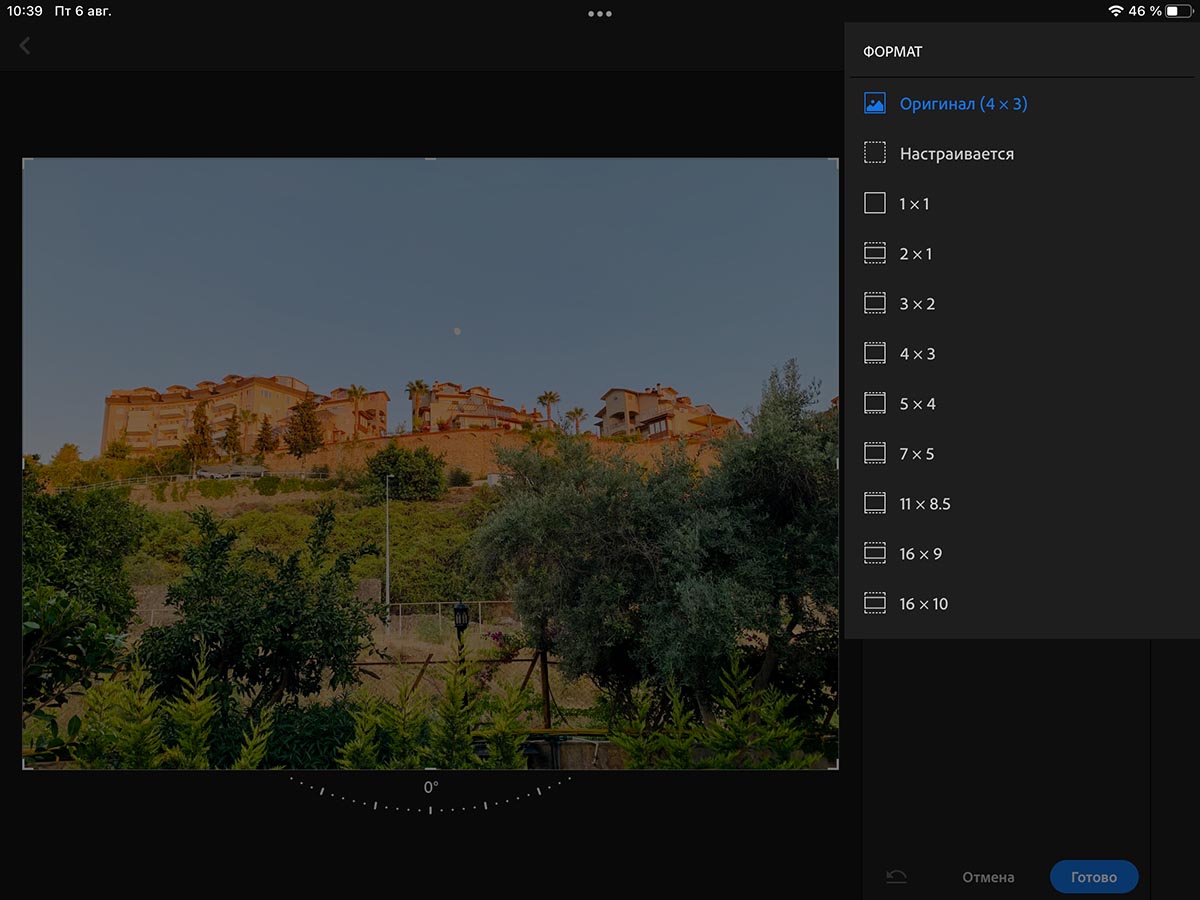Click the dashed square Custom format icon

[x=875, y=153]
